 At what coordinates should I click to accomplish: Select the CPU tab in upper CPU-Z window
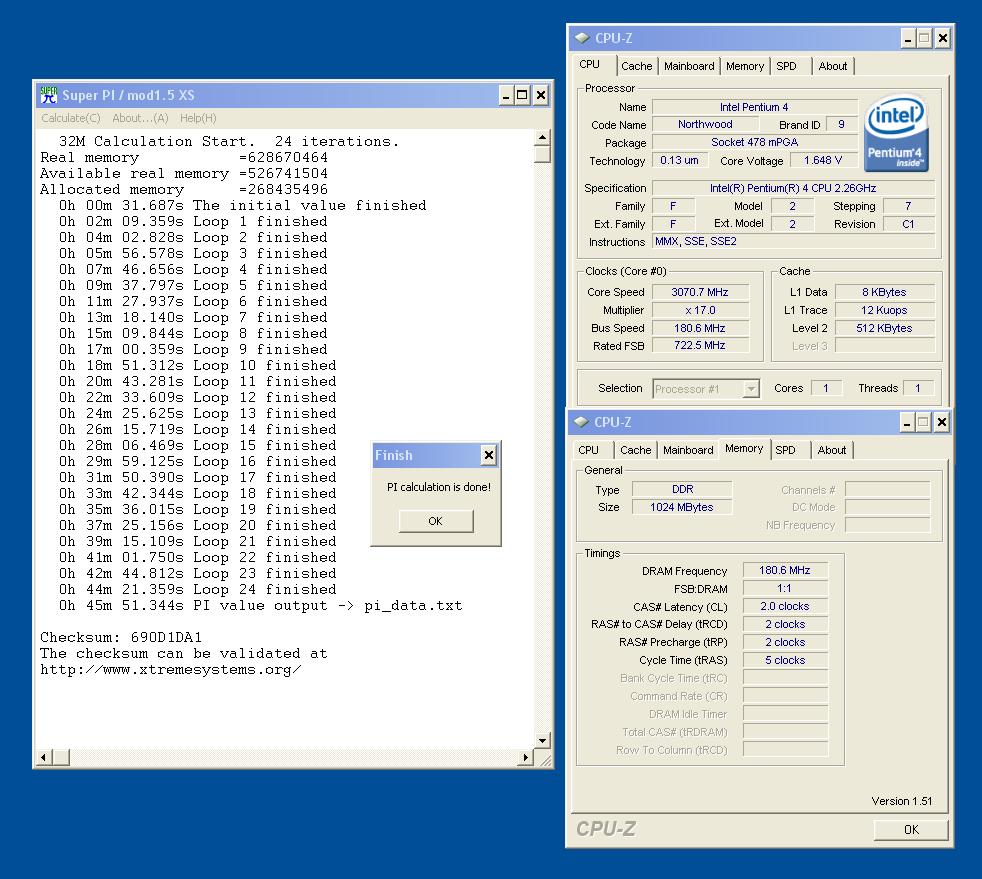click(x=589, y=64)
